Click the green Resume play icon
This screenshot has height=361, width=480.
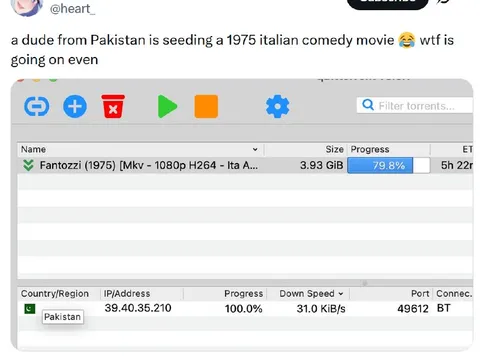click(x=167, y=106)
